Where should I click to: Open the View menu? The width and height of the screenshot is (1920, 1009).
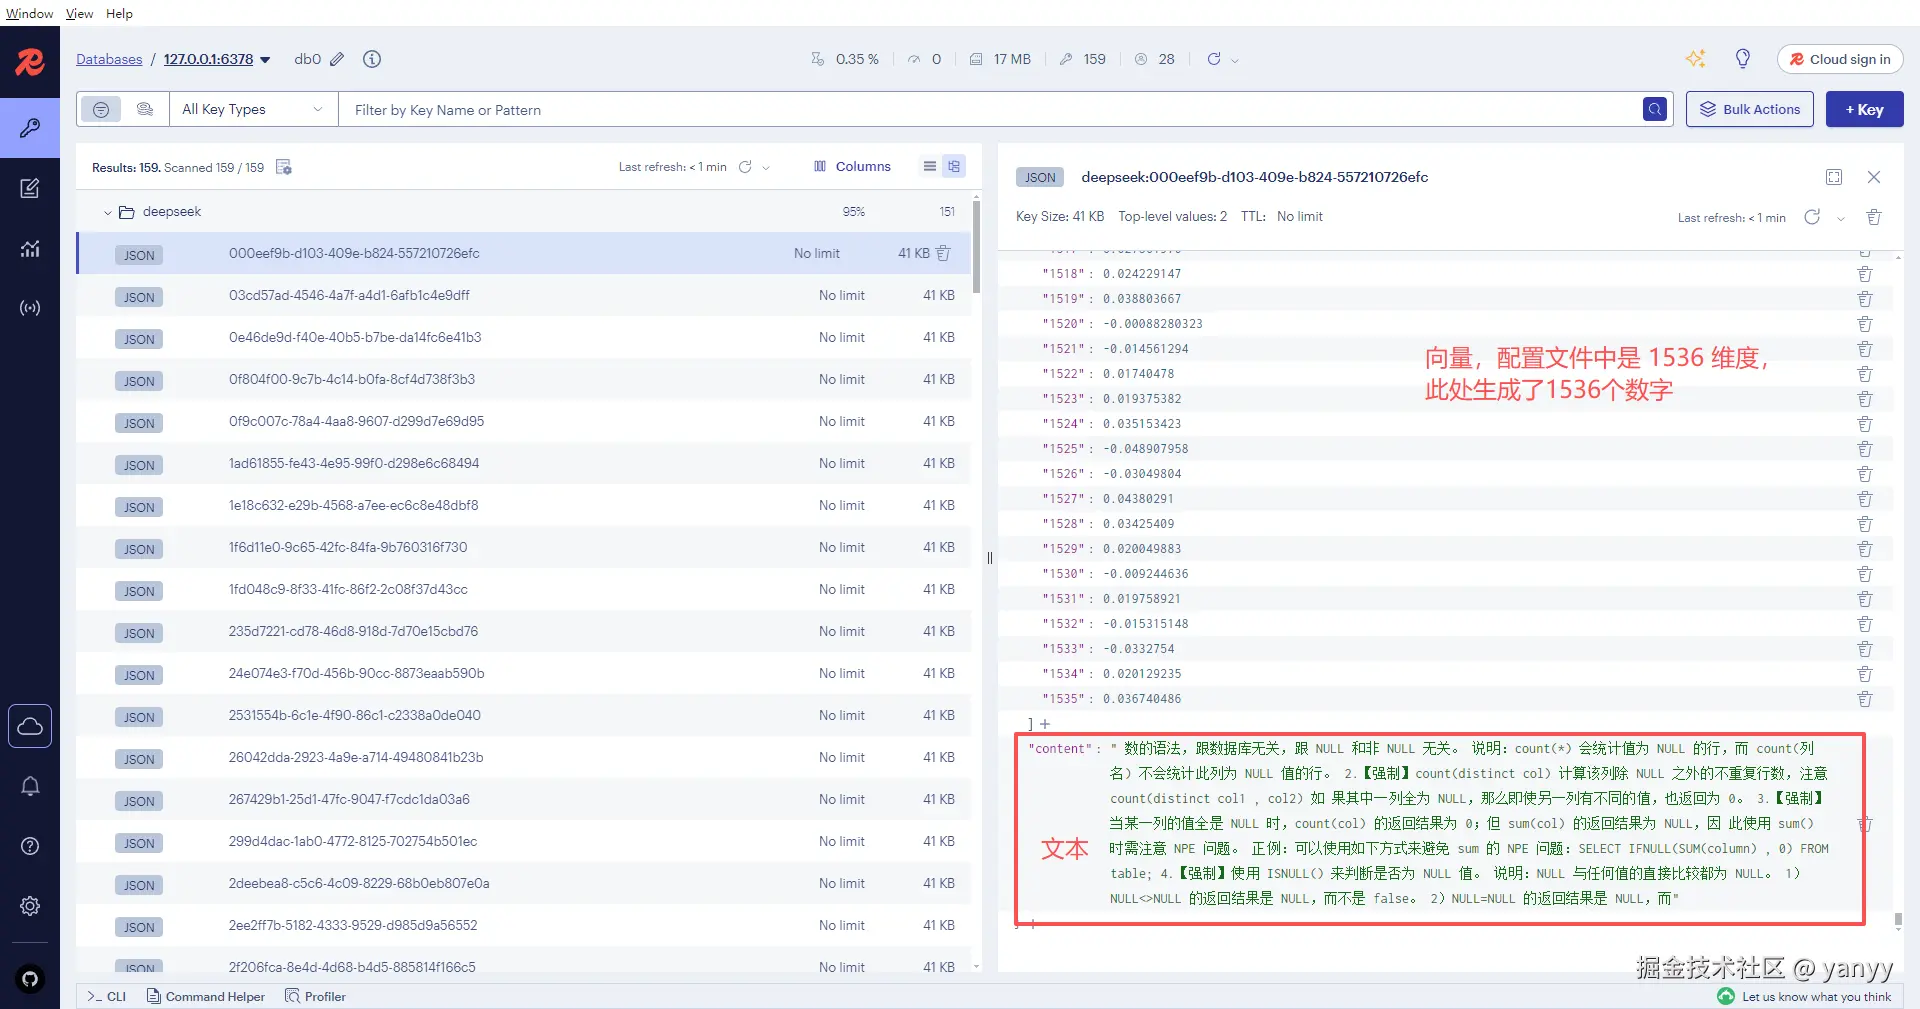[x=79, y=13]
